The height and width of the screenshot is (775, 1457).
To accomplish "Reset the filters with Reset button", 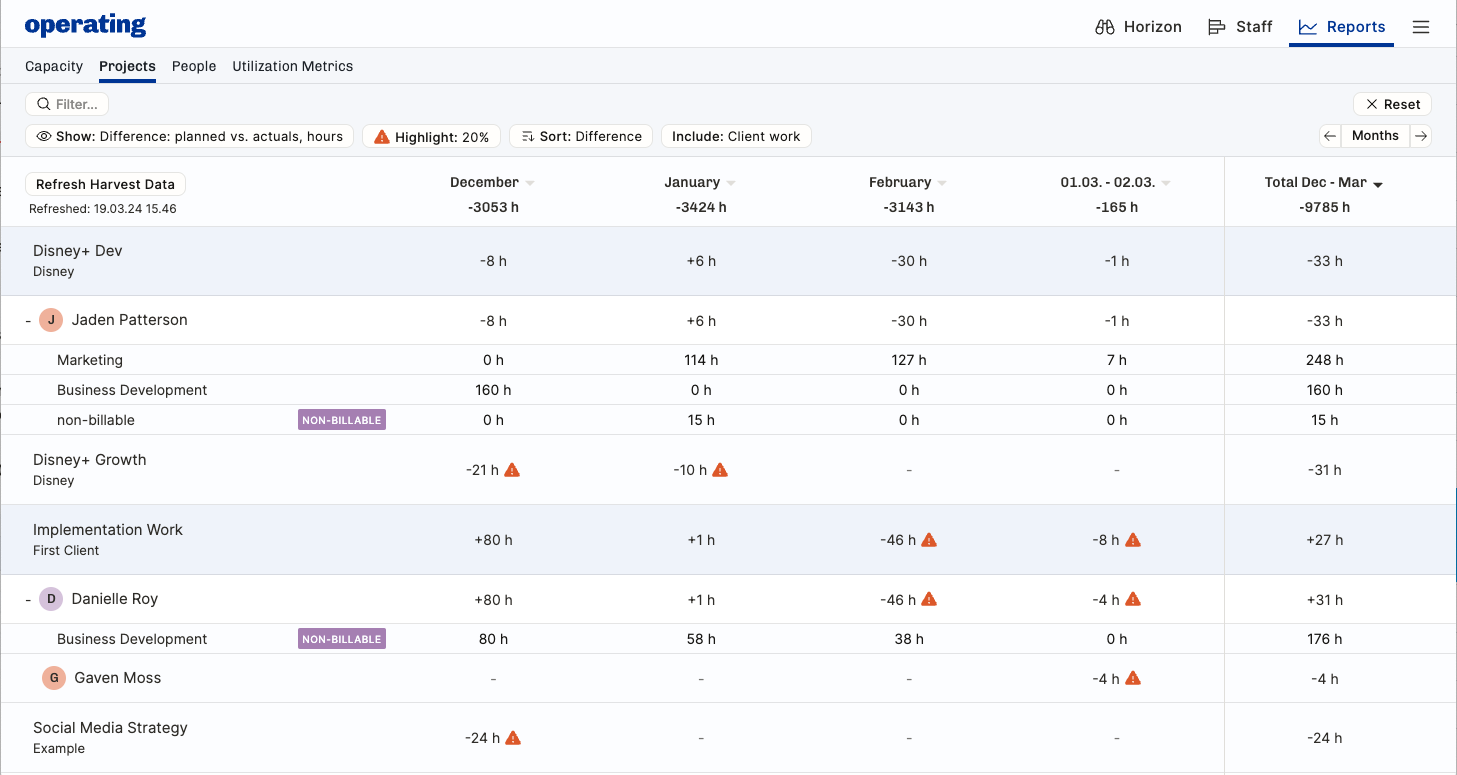I will [1392, 104].
